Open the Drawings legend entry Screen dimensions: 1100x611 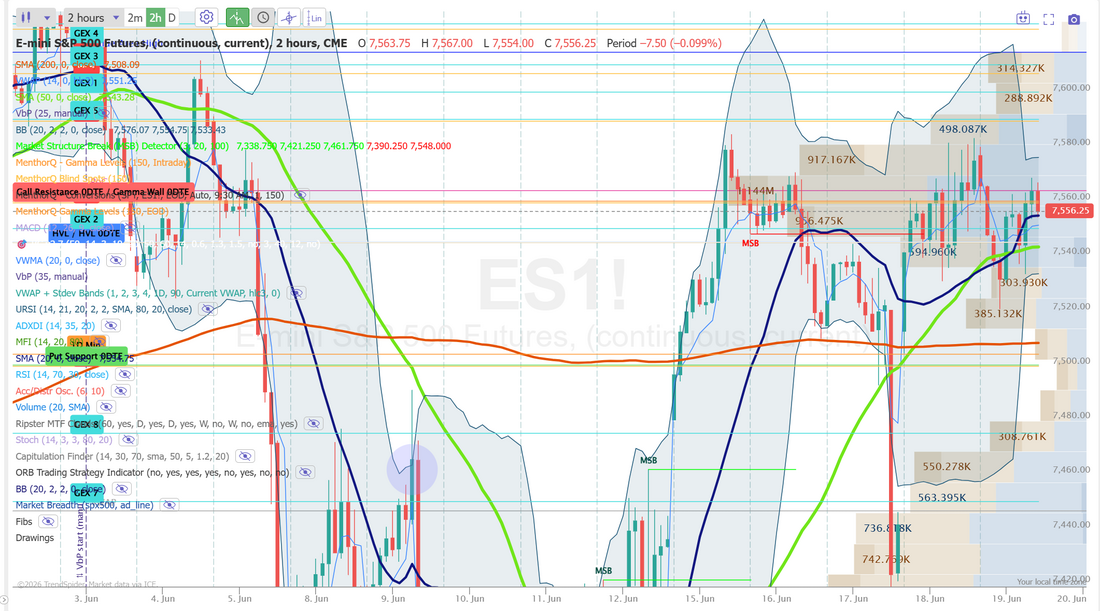pos(35,538)
